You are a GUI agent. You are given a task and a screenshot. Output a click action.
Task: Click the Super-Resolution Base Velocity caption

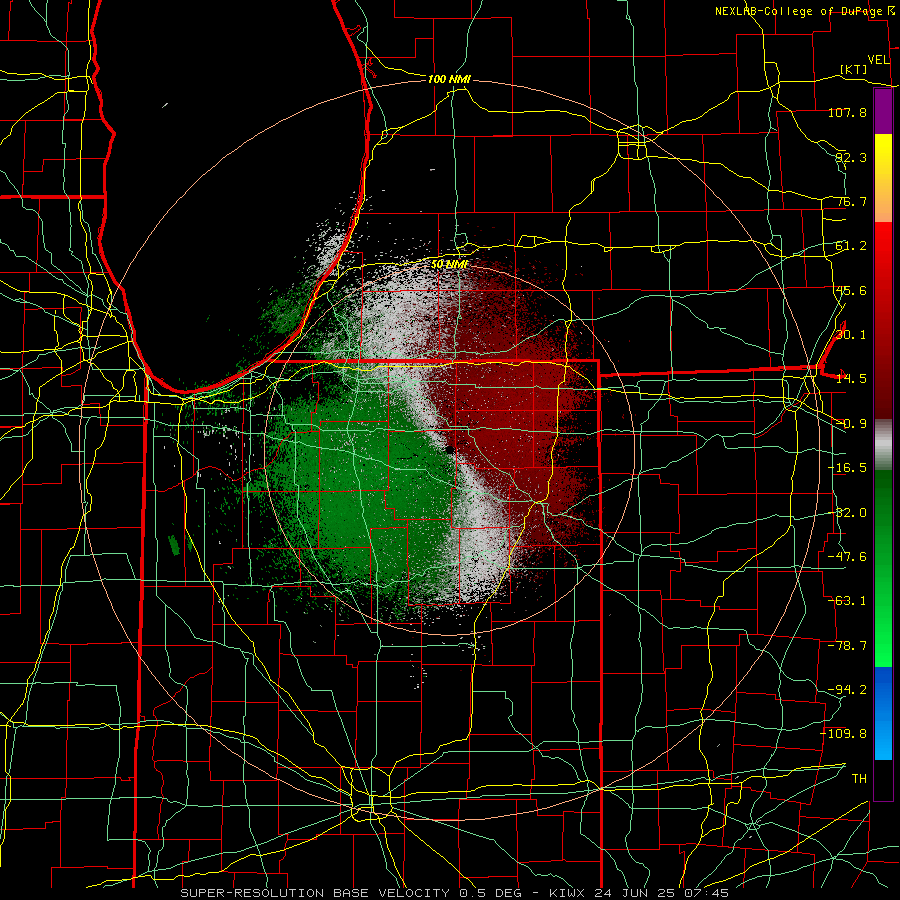(x=455, y=893)
